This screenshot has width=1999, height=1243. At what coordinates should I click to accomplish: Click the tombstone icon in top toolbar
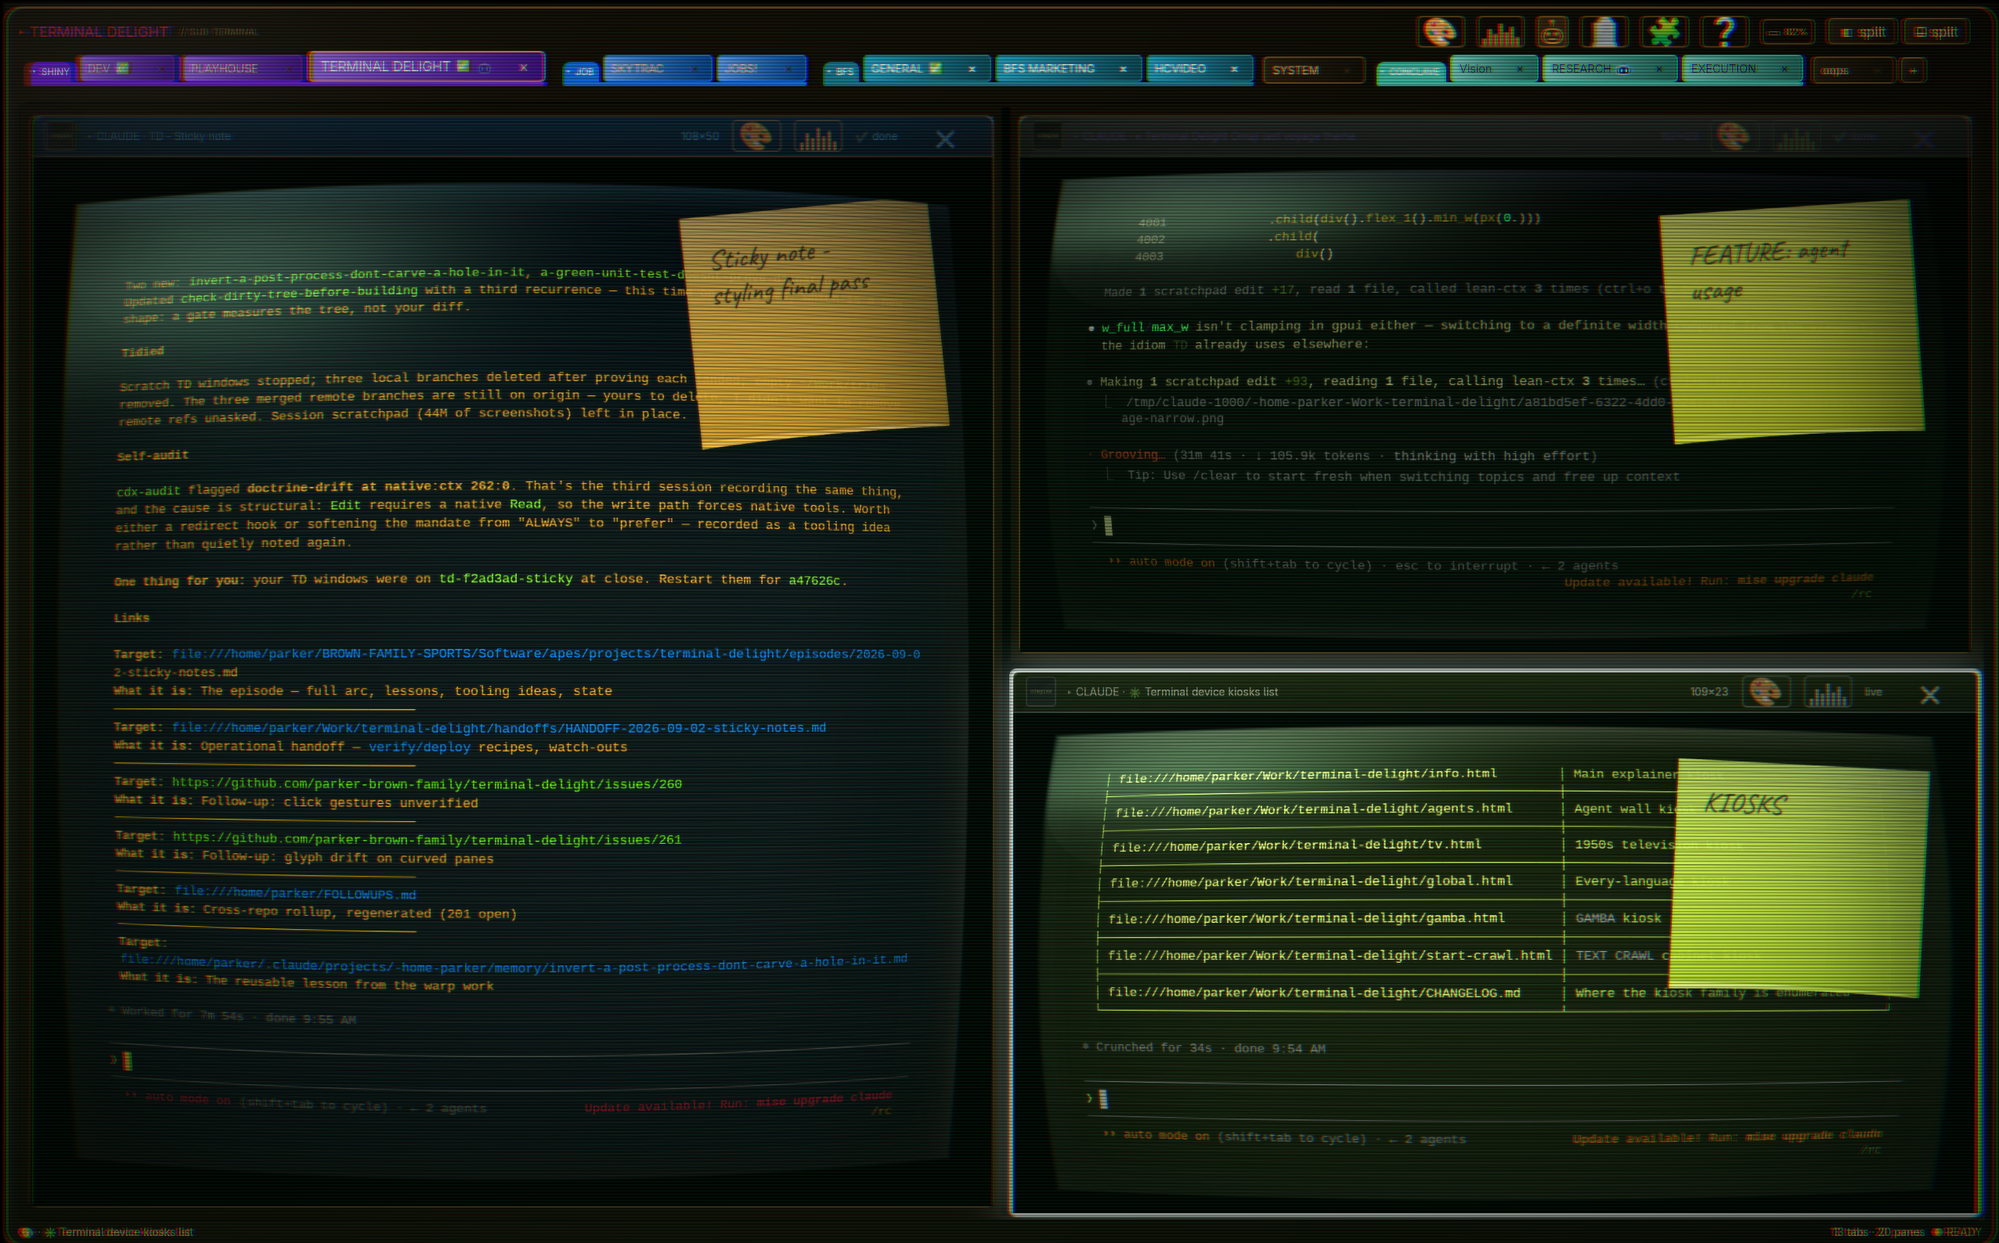[1604, 32]
